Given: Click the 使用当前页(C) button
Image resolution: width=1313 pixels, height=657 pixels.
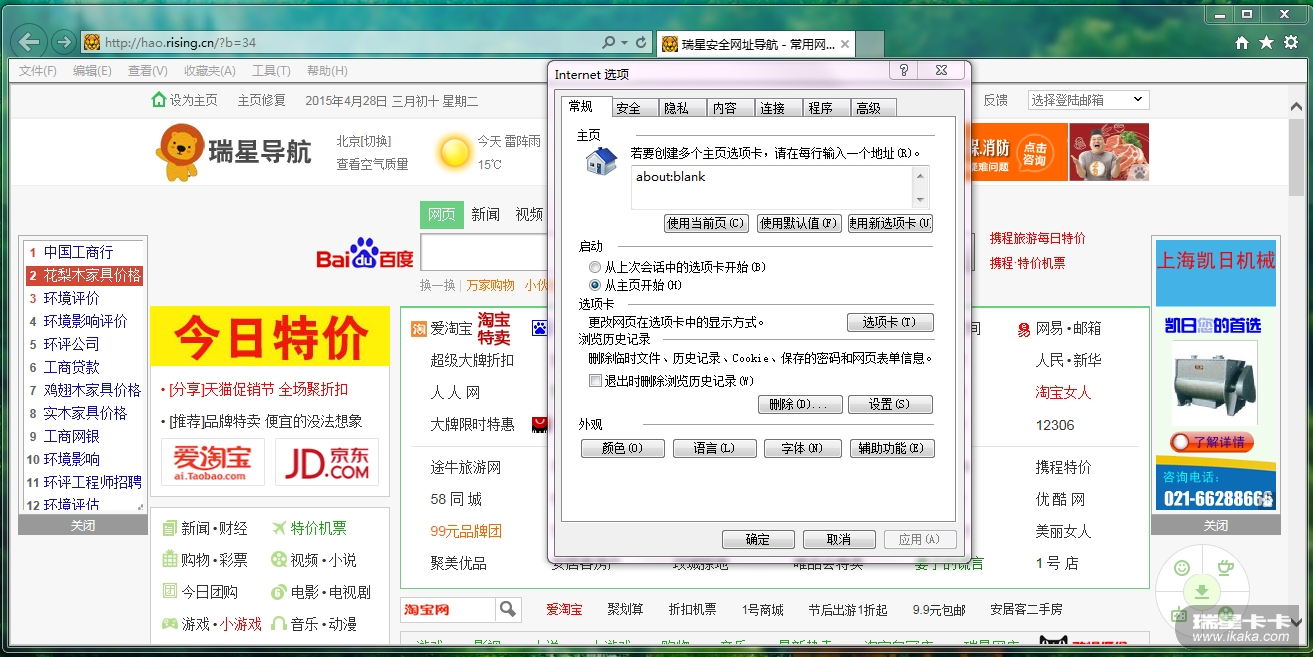Looking at the screenshot, I should [x=706, y=224].
